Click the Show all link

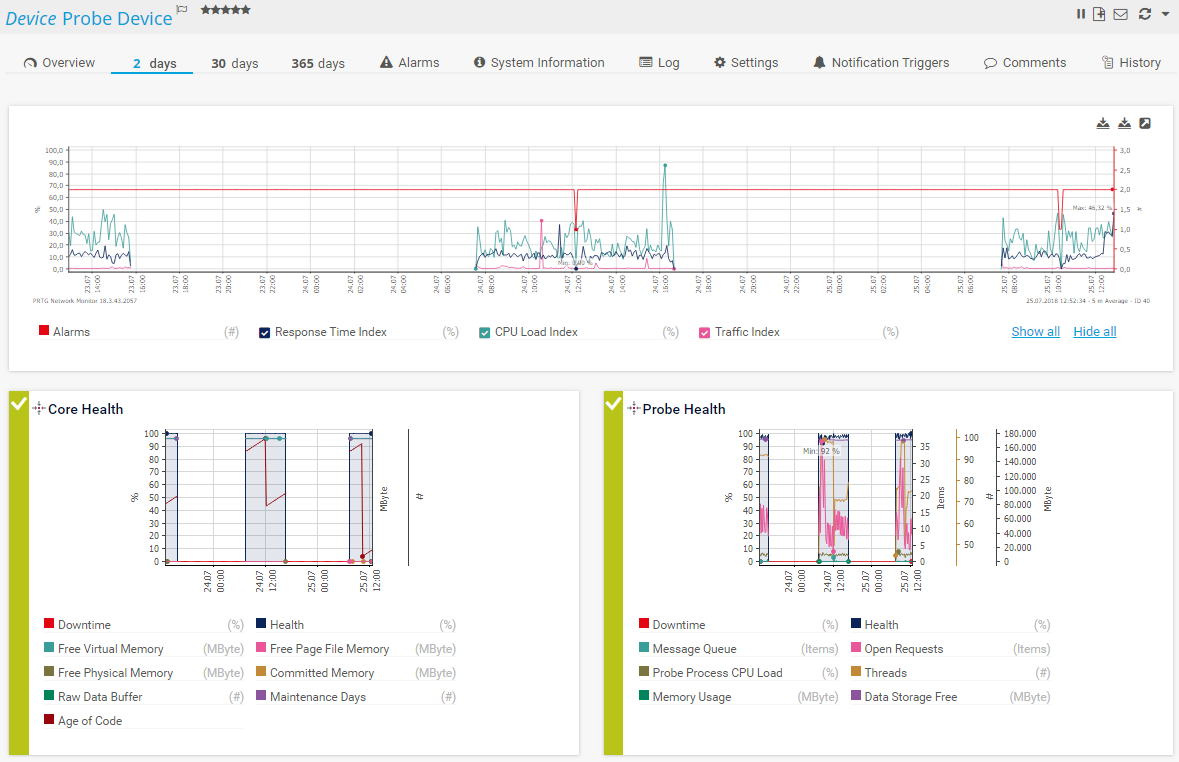(1035, 331)
